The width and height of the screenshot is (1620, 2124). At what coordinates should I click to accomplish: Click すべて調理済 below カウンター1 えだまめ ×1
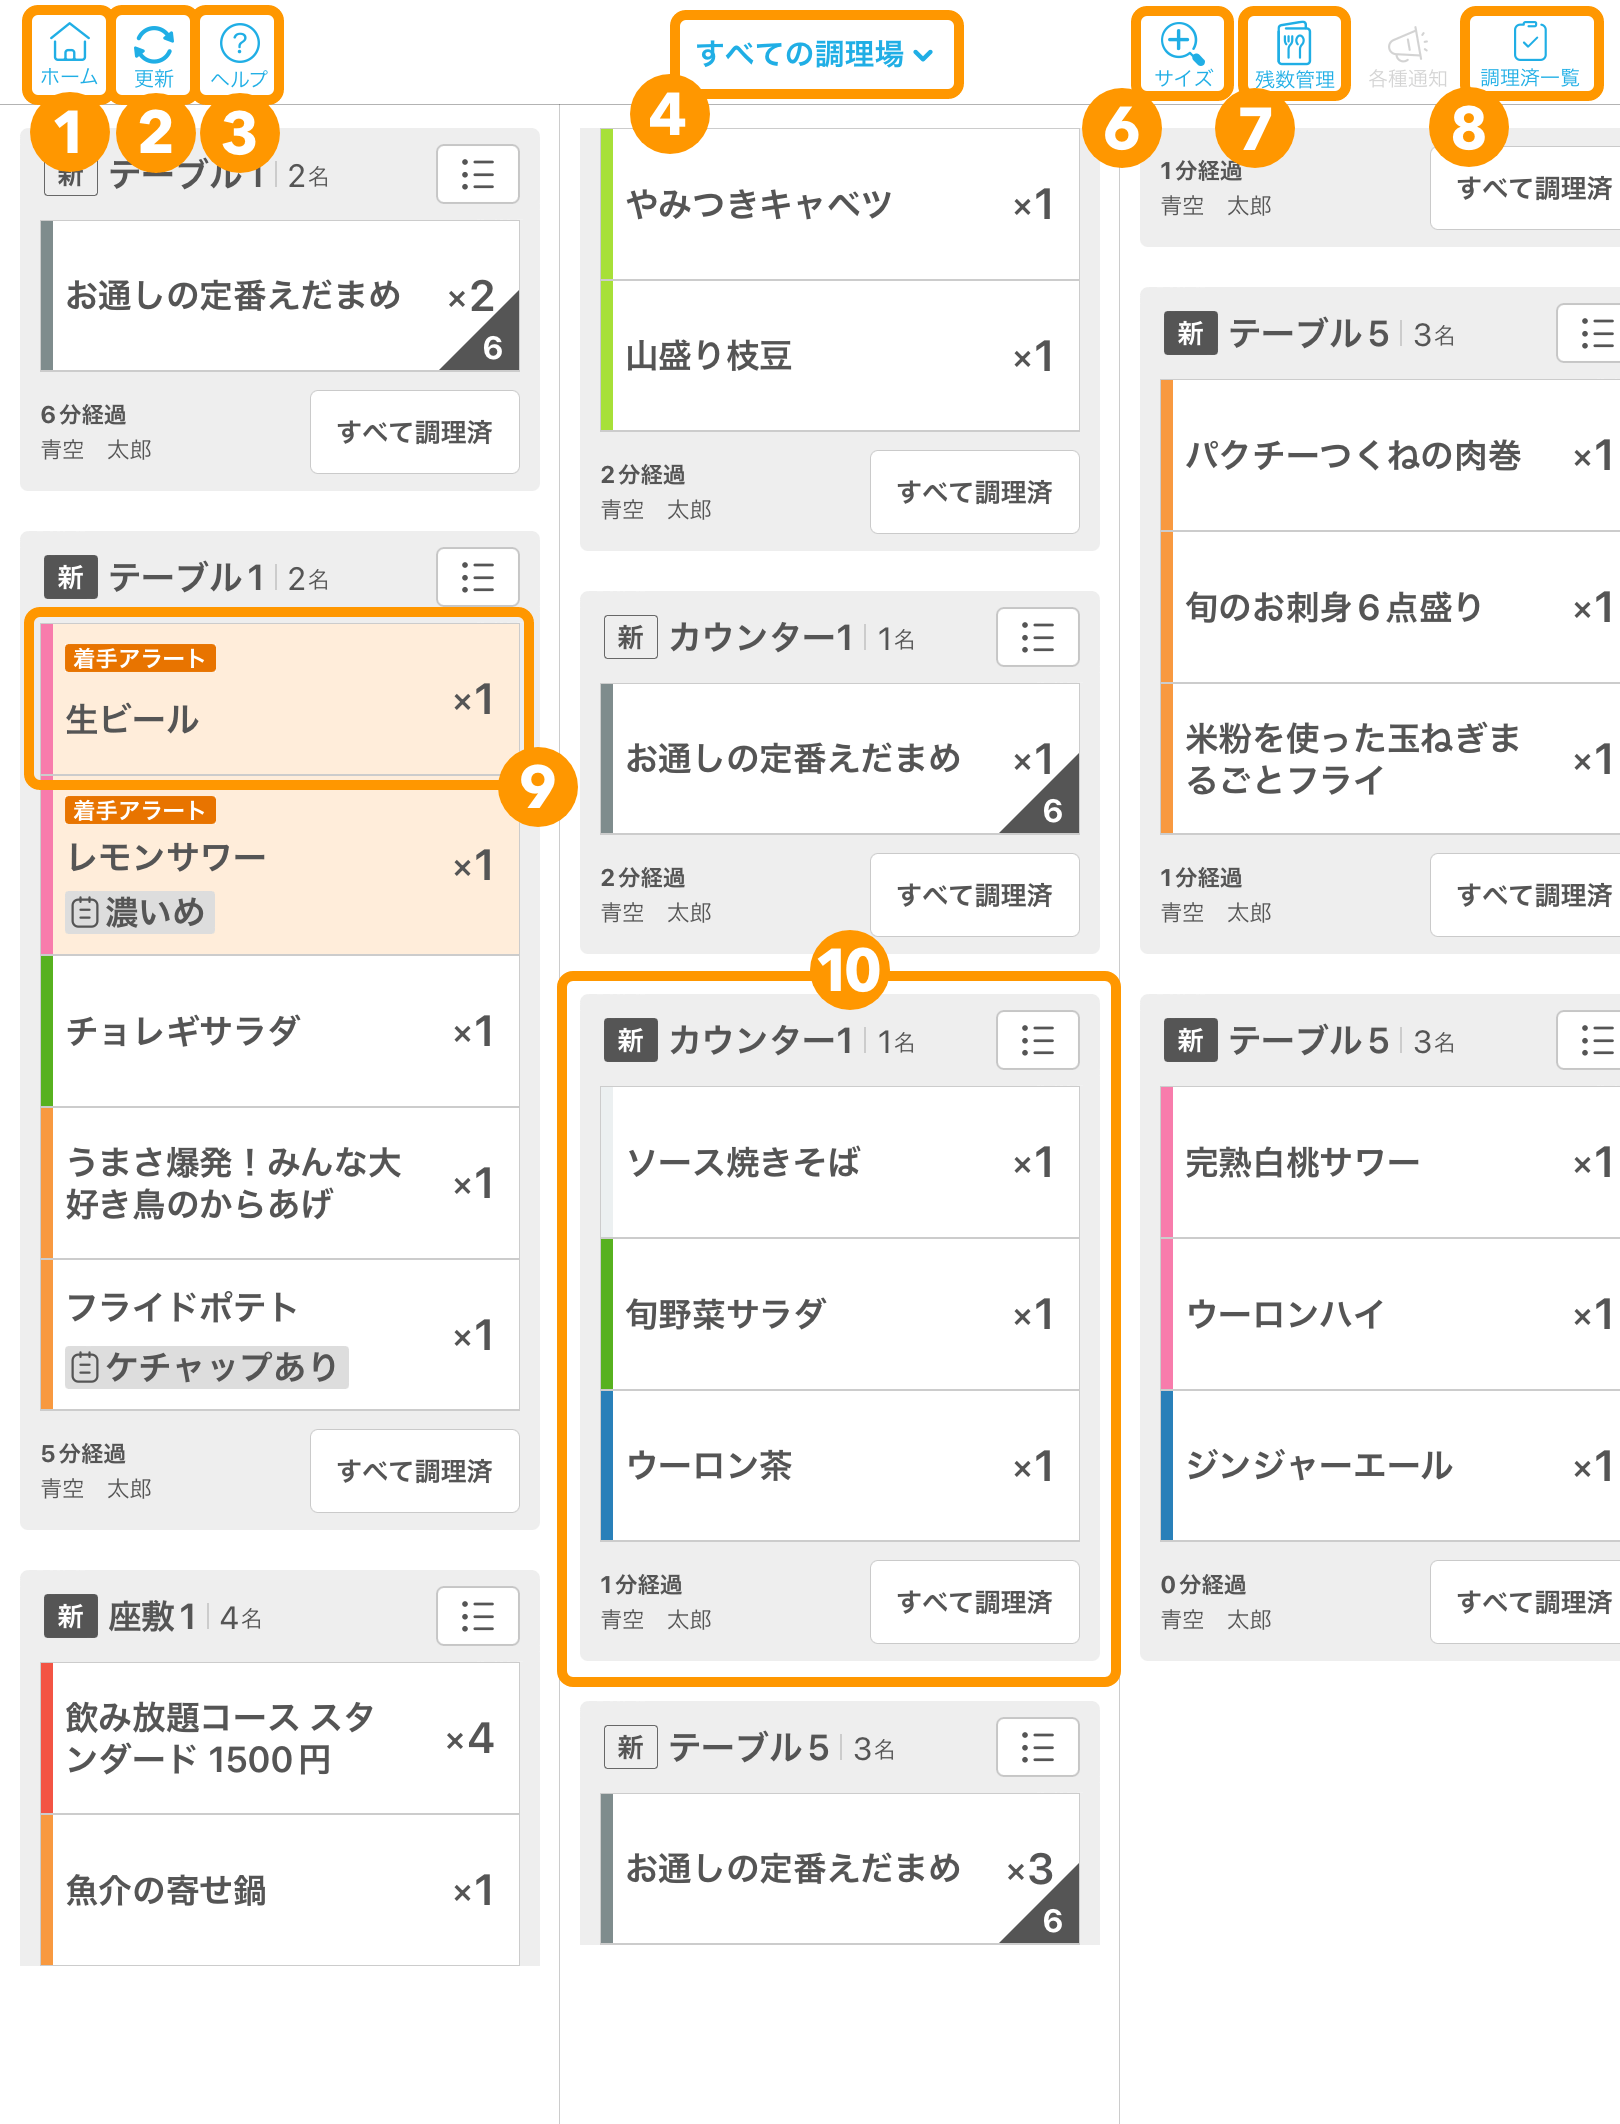tap(975, 895)
